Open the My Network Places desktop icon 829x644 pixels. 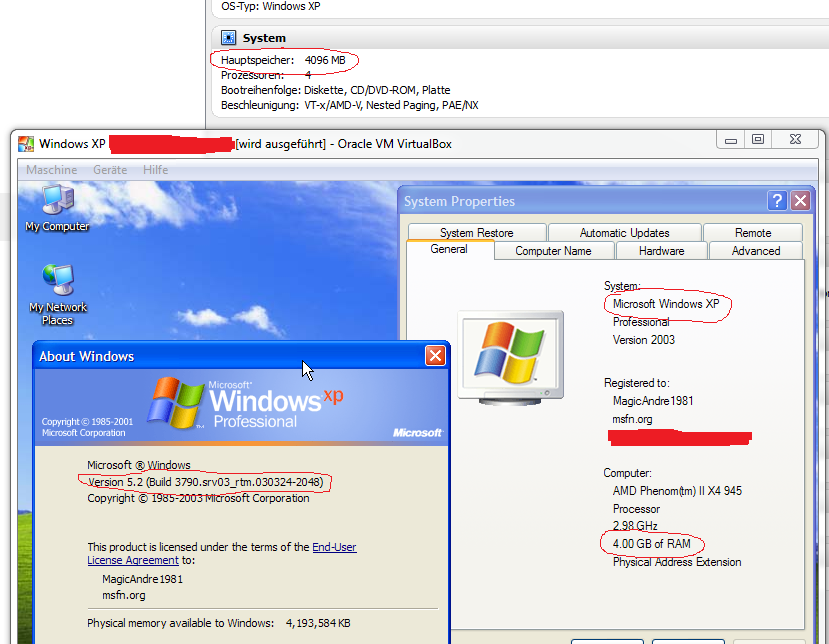[58, 295]
